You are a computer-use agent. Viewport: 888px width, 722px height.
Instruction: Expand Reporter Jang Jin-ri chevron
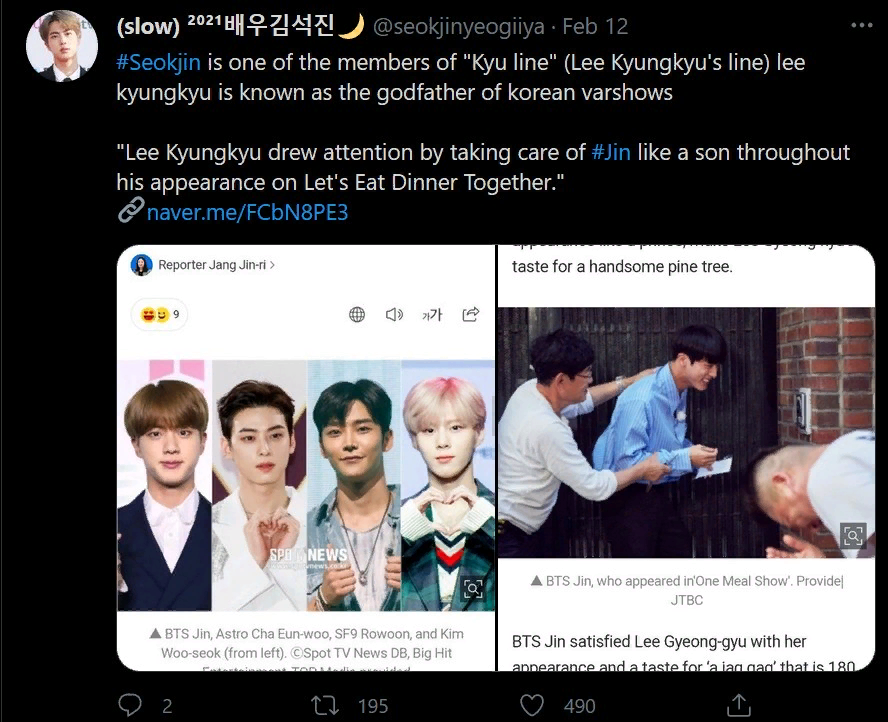click(x=272, y=264)
